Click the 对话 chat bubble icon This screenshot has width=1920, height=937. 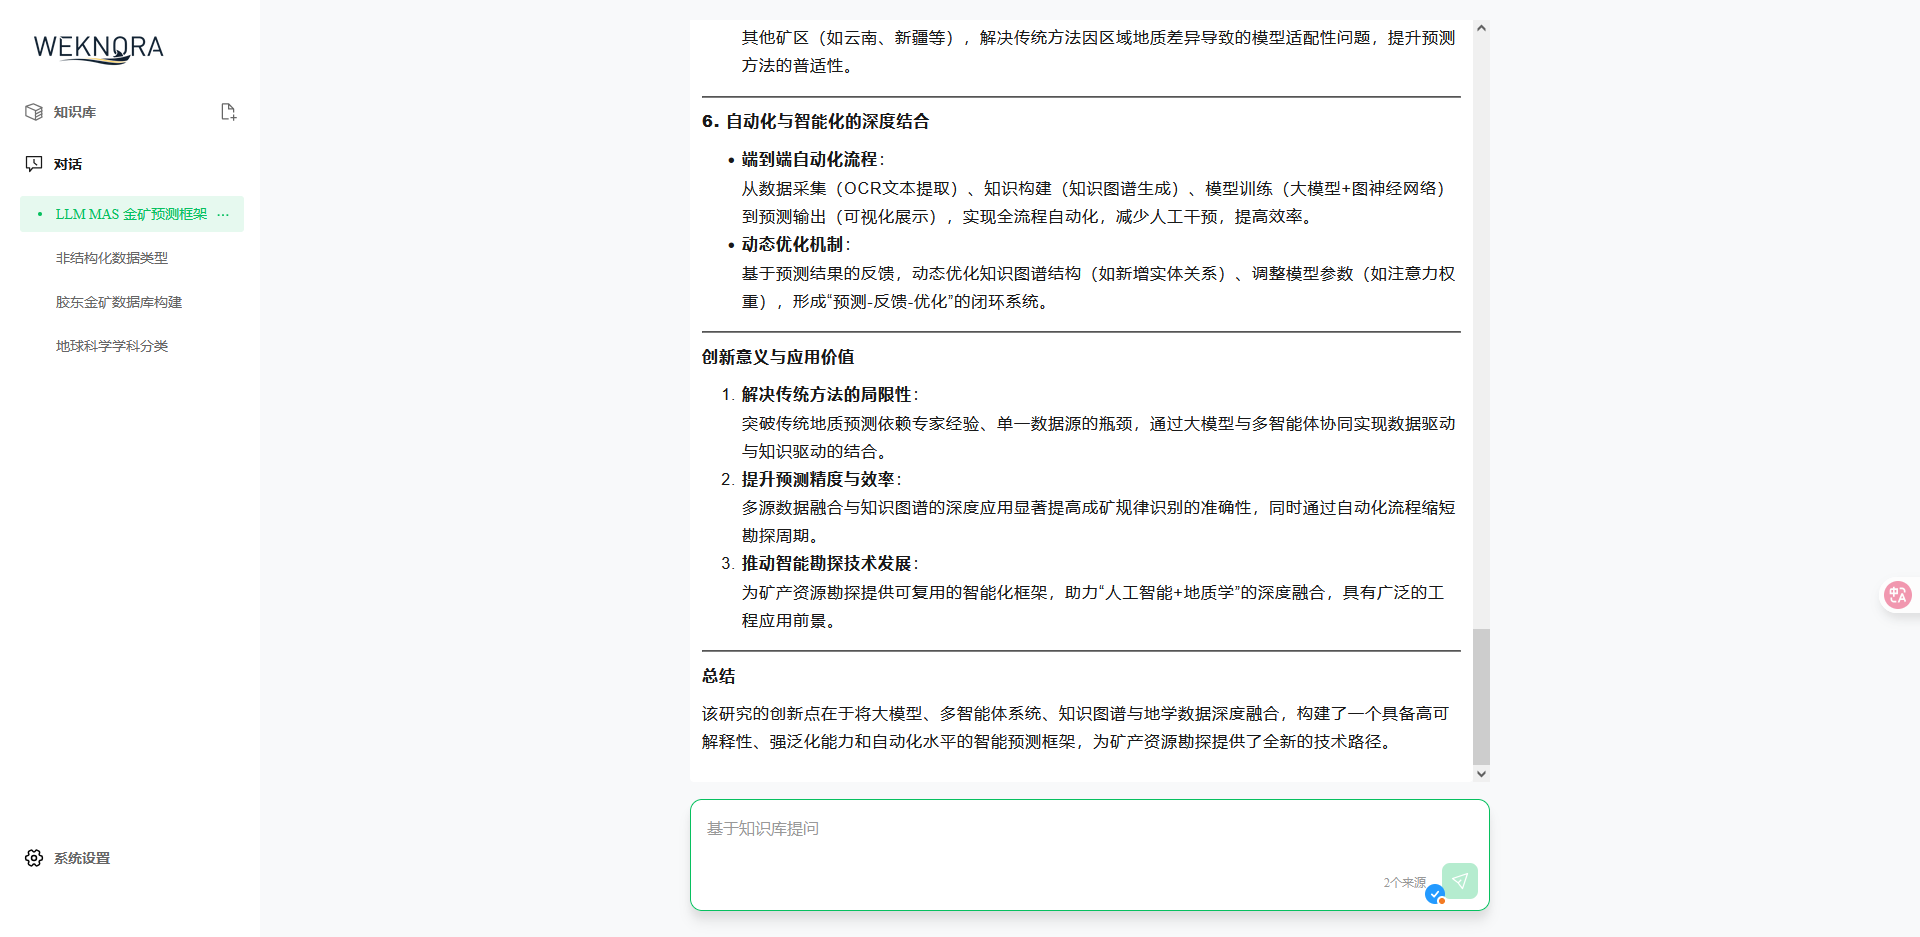35,163
